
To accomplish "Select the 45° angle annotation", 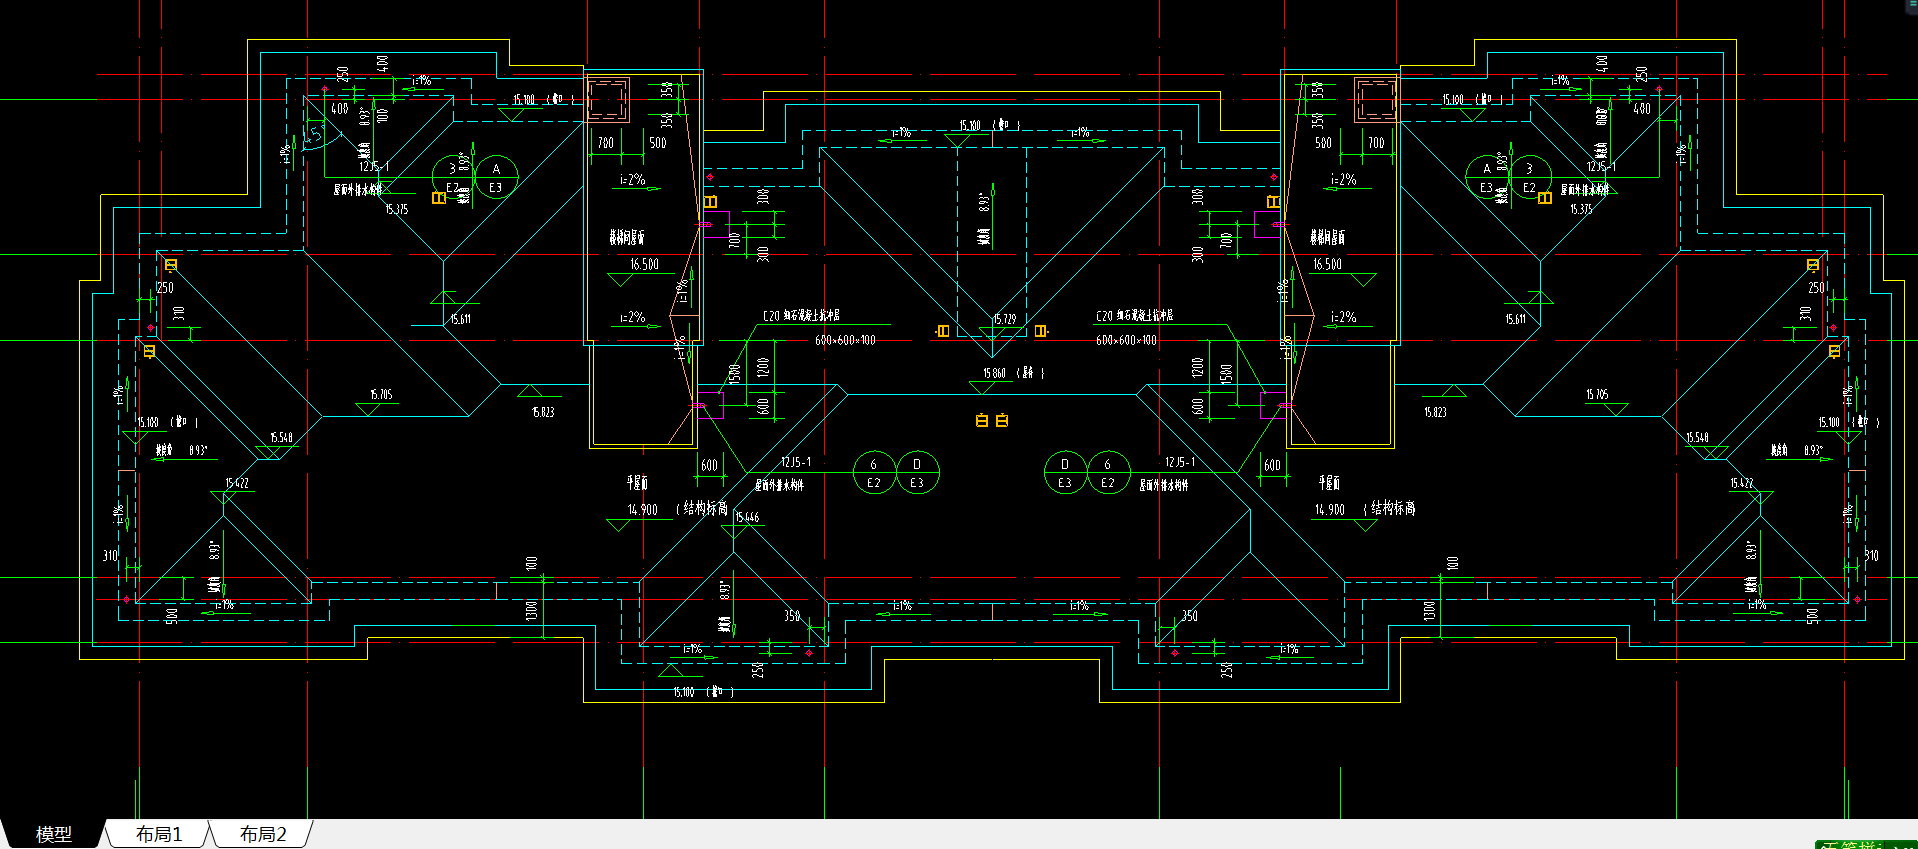I will click(314, 132).
